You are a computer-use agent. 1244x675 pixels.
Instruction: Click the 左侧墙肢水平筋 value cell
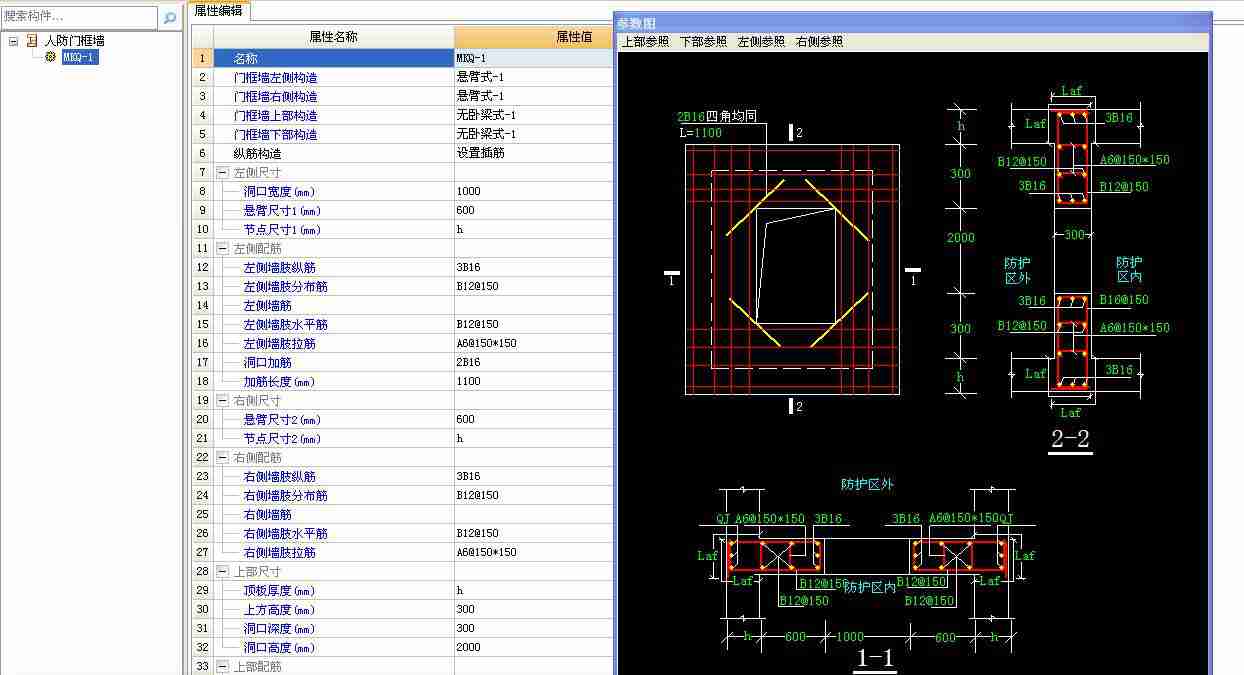534,324
